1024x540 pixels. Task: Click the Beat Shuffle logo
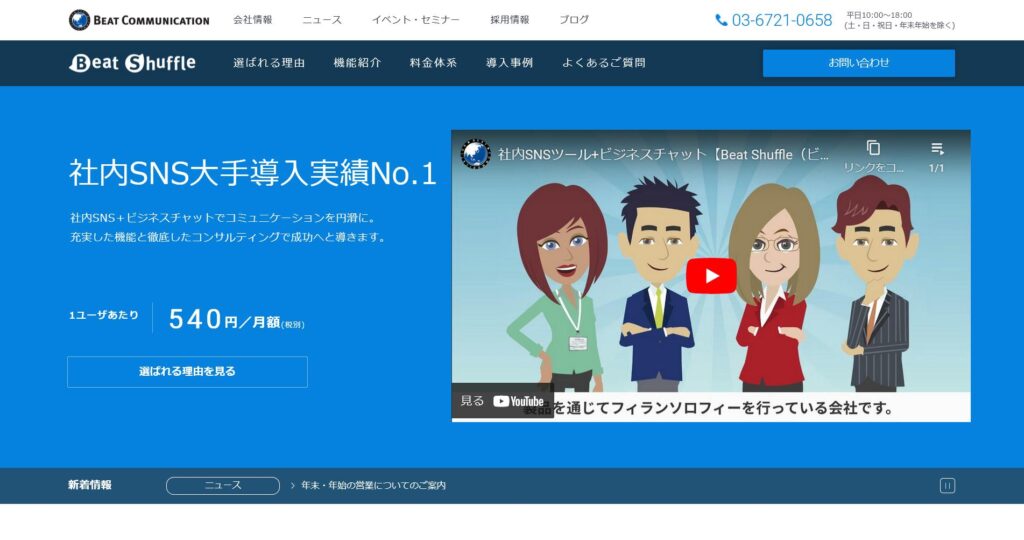click(x=132, y=63)
